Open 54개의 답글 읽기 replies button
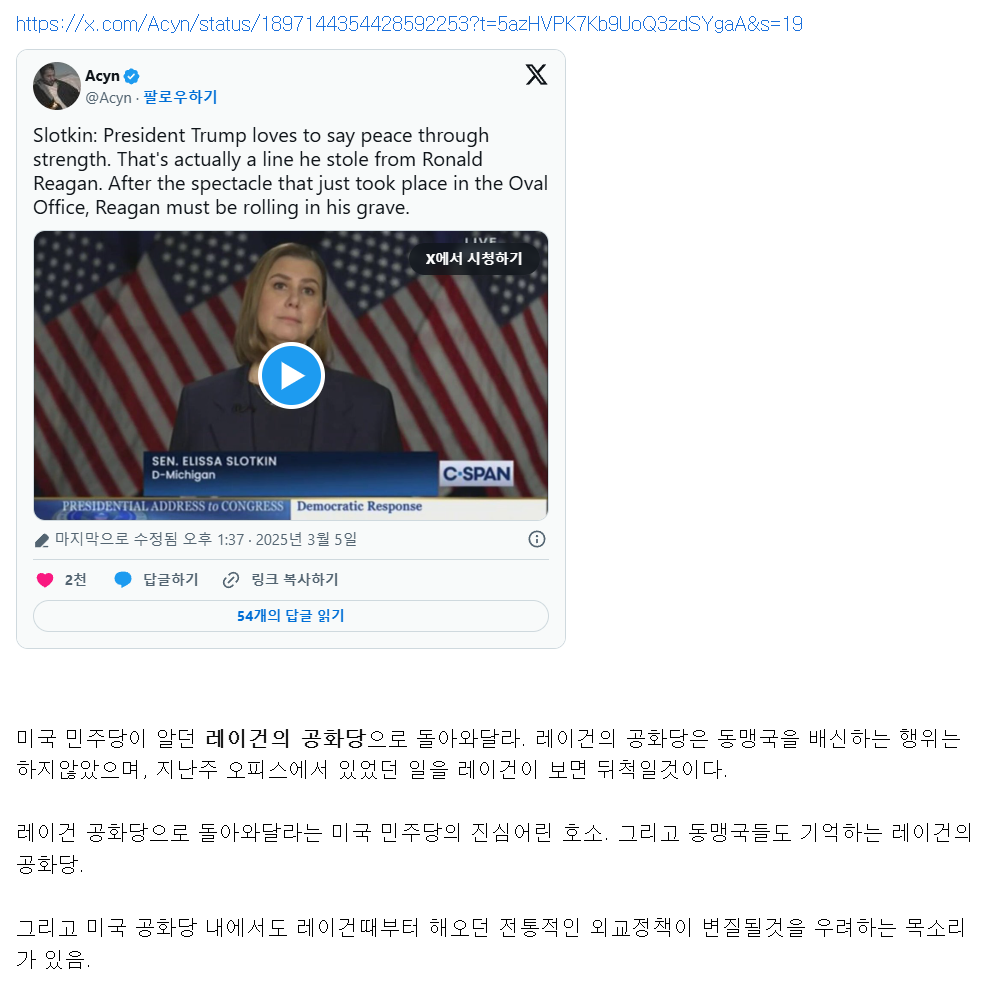The height and width of the screenshot is (1005, 996). click(291, 616)
